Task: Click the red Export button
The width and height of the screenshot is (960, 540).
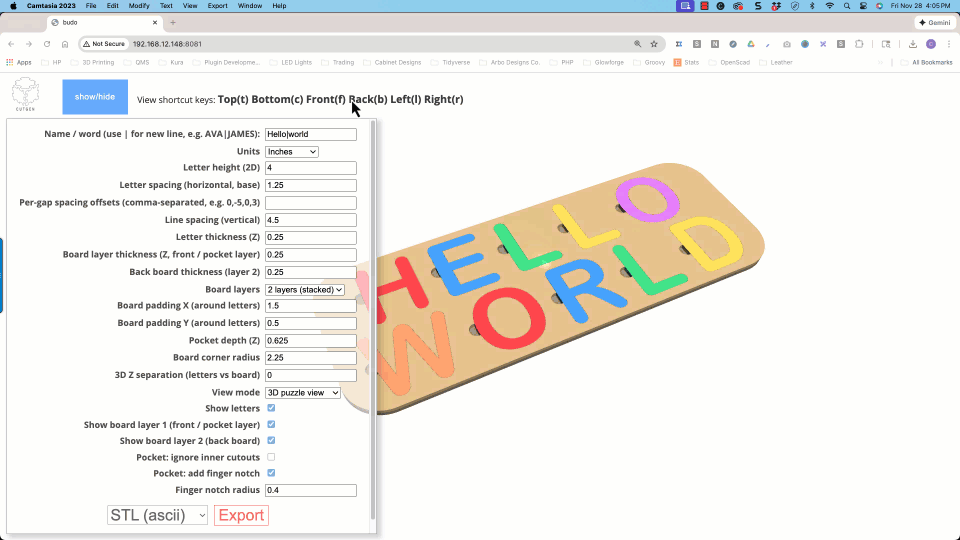Action: 241,515
